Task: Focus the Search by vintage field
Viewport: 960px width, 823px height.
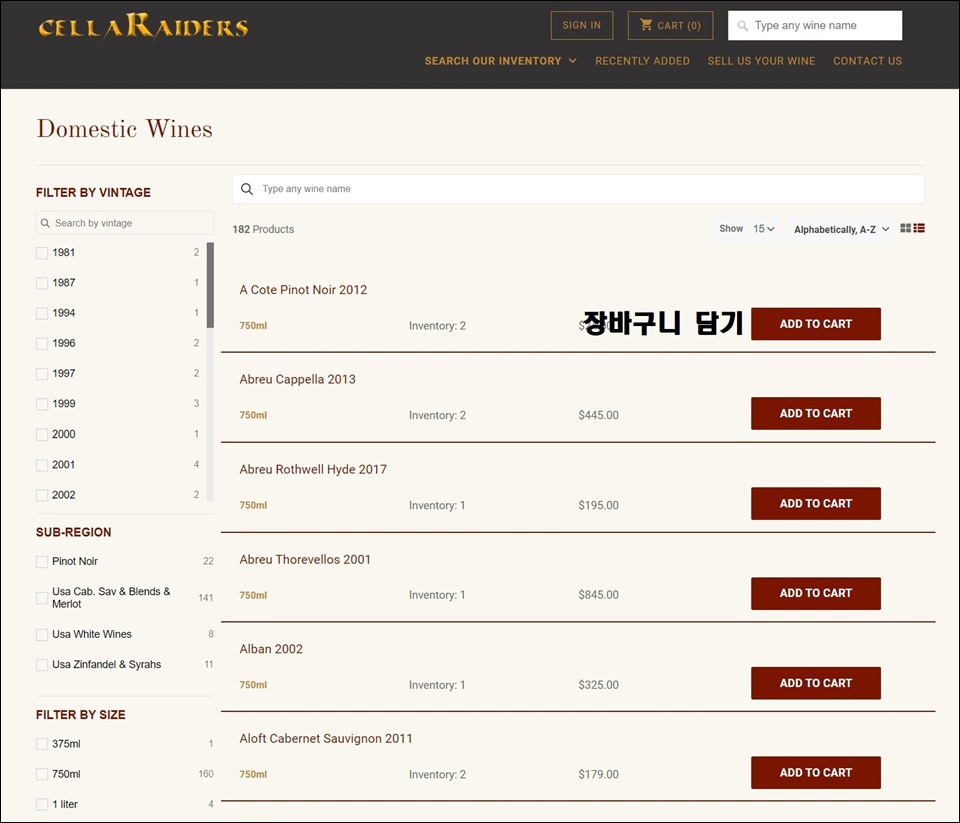Action: point(125,223)
